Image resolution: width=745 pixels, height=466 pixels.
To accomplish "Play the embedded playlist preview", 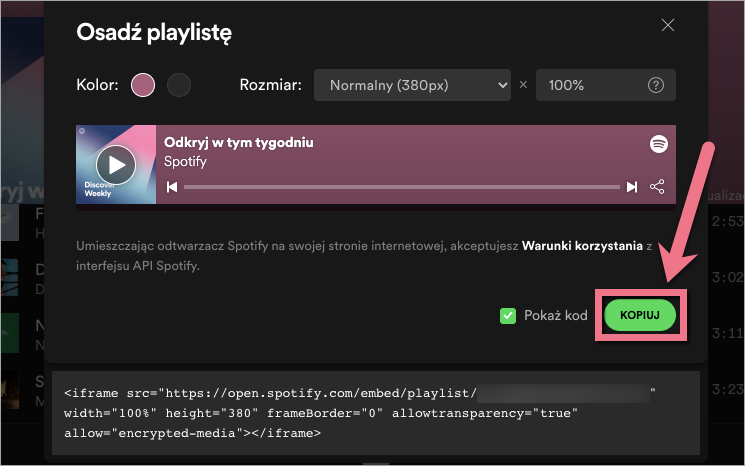I will tap(116, 164).
